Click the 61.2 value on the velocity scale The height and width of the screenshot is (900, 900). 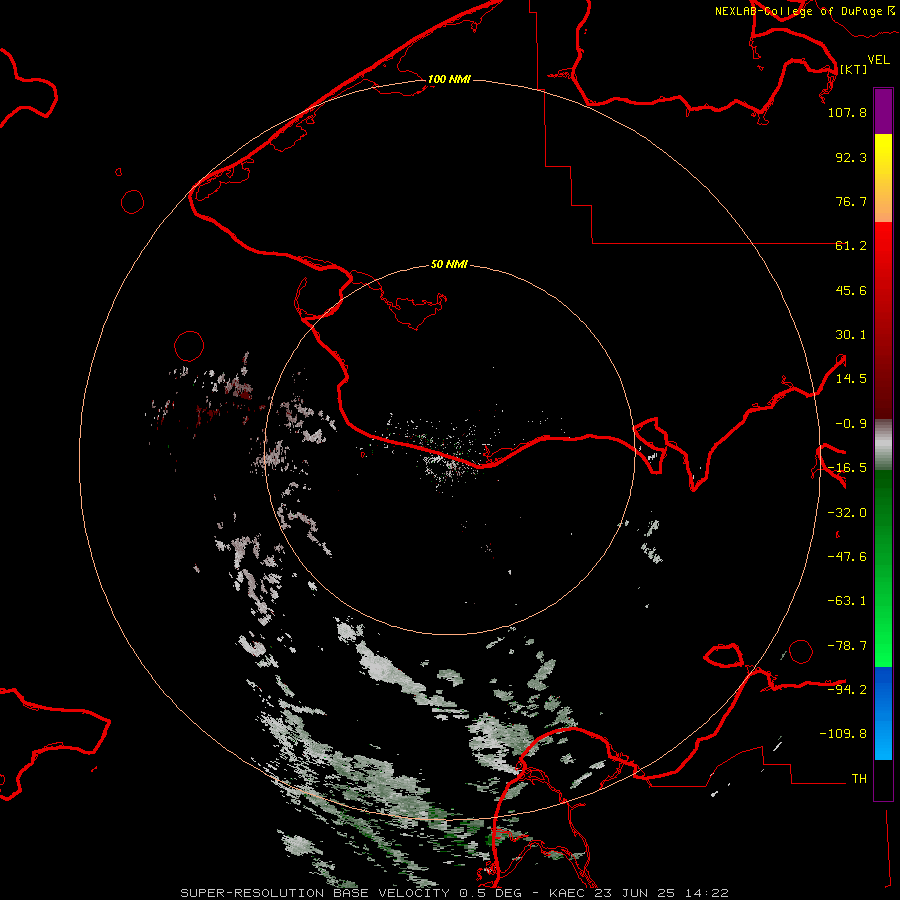click(851, 246)
